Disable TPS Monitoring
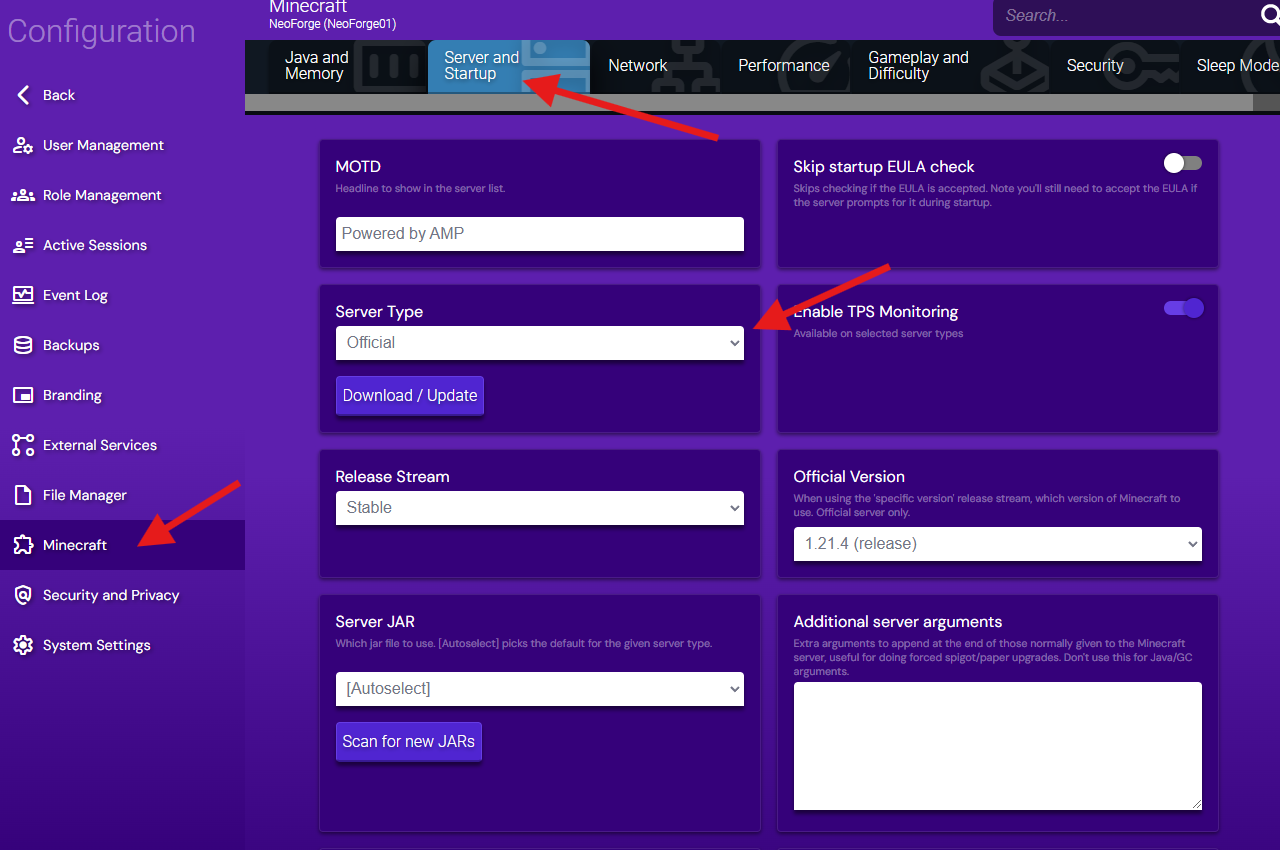Image resolution: width=1280 pixels, height=850 pixels. point(1183,308)
